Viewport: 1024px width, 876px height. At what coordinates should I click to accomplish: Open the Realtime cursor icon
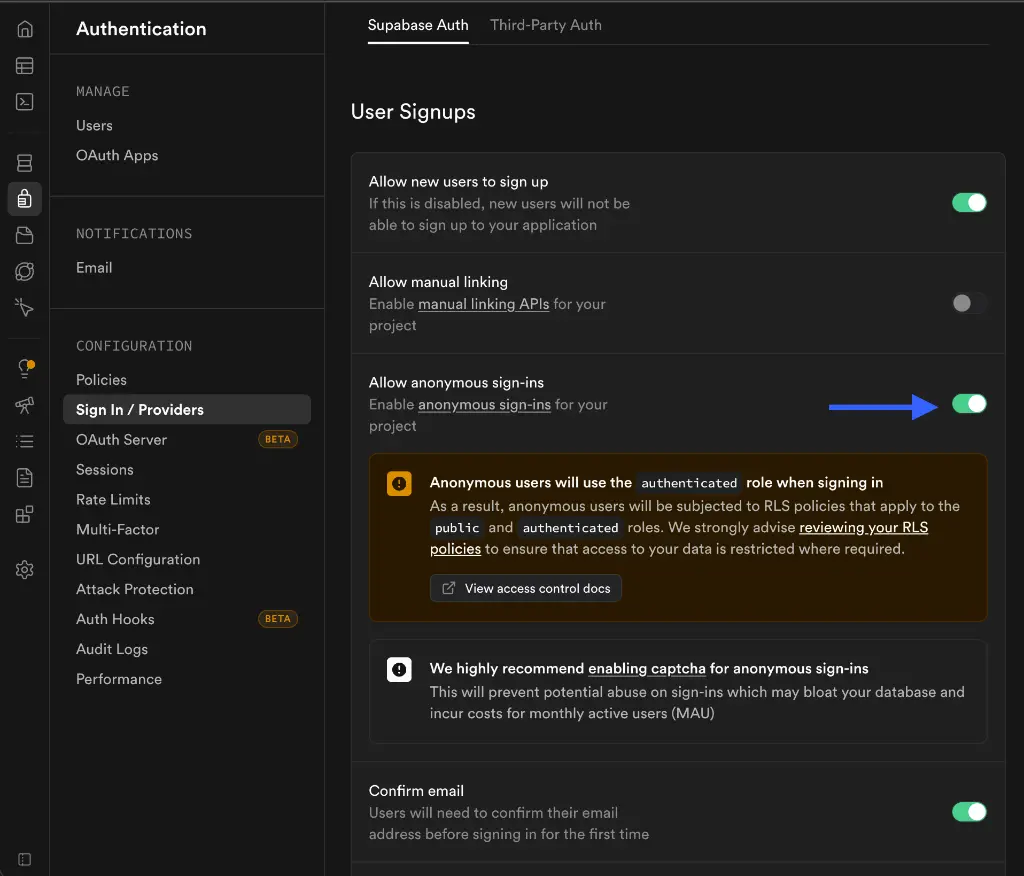pyautogui.click(x=25, y=307)
